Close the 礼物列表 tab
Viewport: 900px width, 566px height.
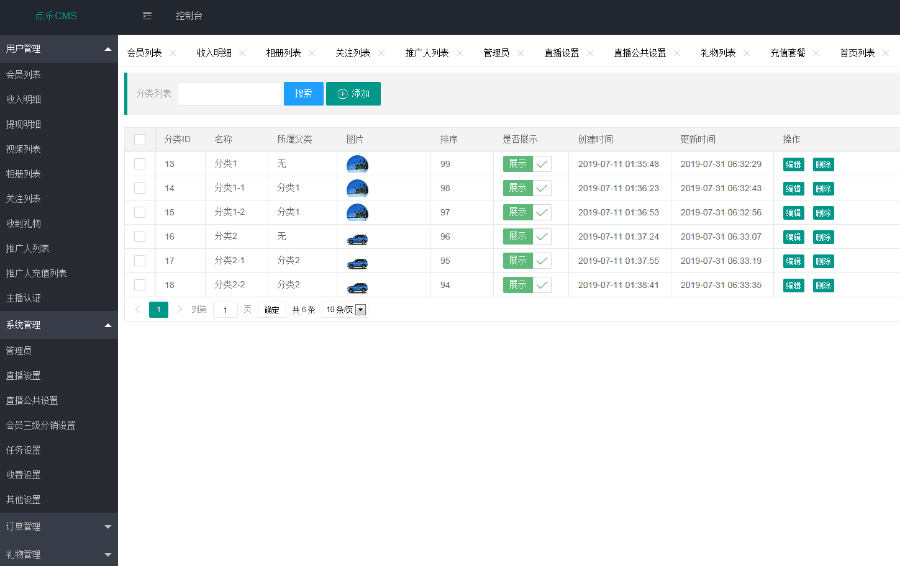746,53
